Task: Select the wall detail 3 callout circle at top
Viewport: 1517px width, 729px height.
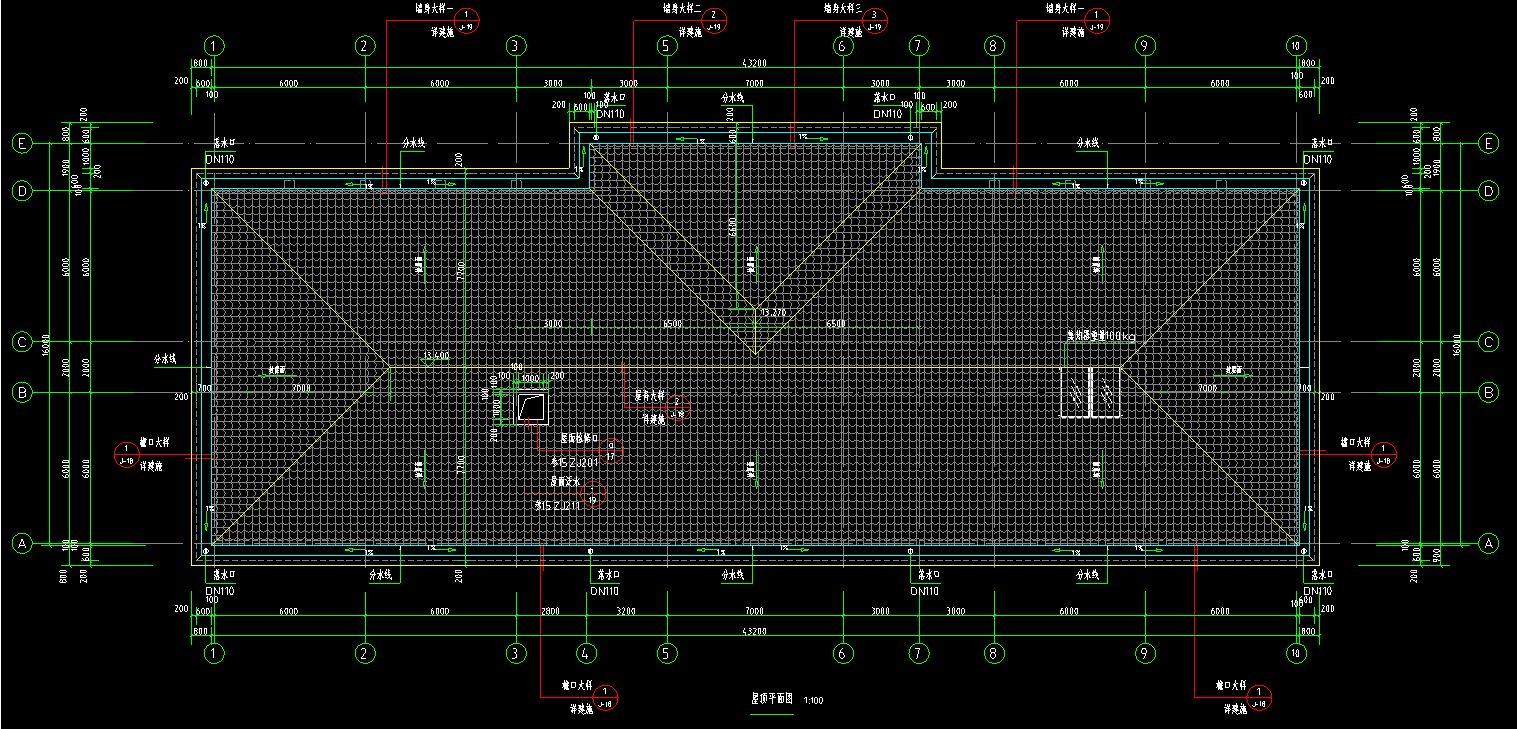Action: (x=874, y=20)
